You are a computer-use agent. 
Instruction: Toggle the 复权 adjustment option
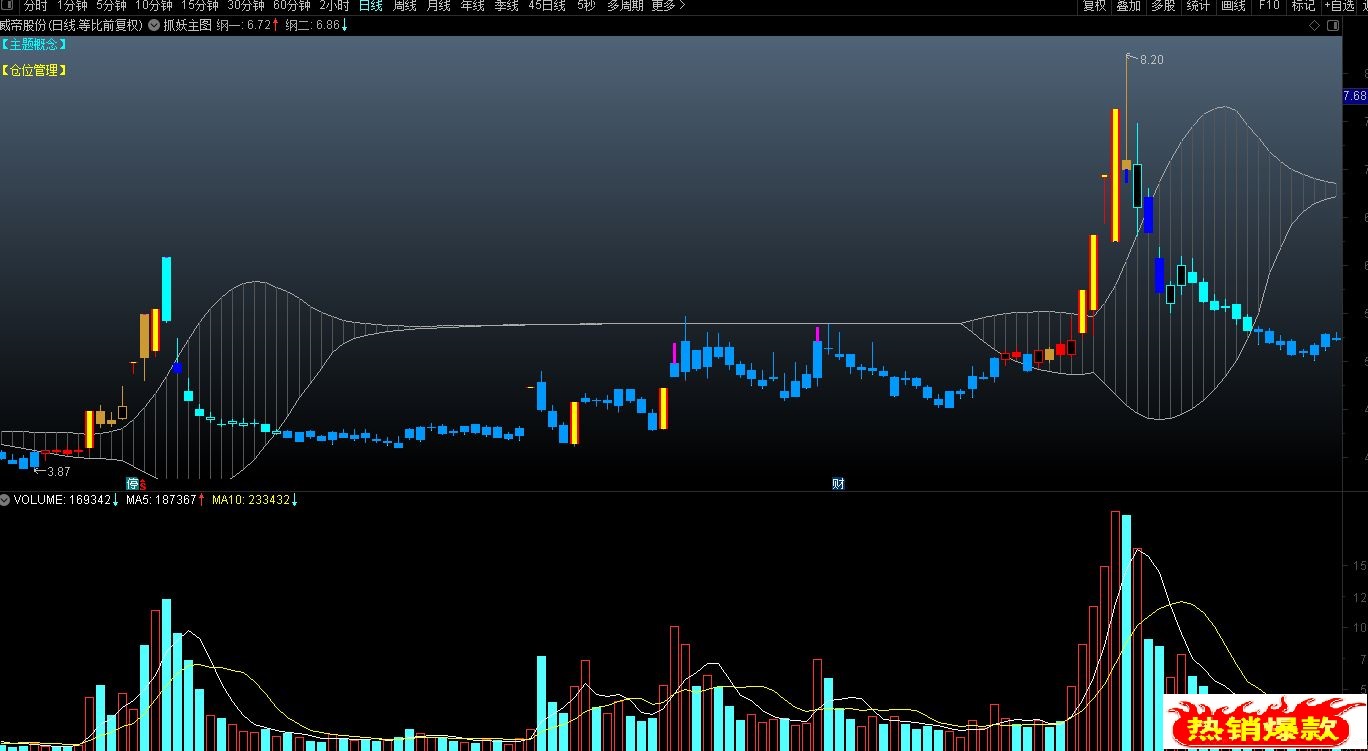tap(1094, 6)
